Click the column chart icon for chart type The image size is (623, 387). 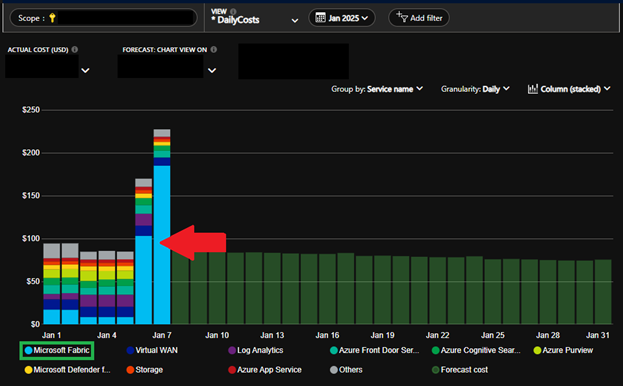point(532,89)
